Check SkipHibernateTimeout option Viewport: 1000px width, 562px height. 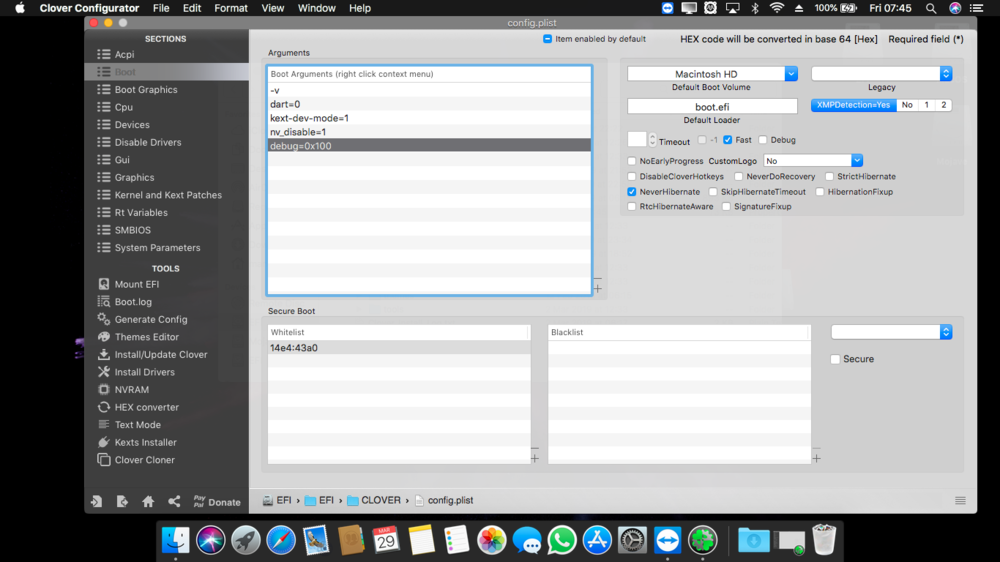click(713, 192)
